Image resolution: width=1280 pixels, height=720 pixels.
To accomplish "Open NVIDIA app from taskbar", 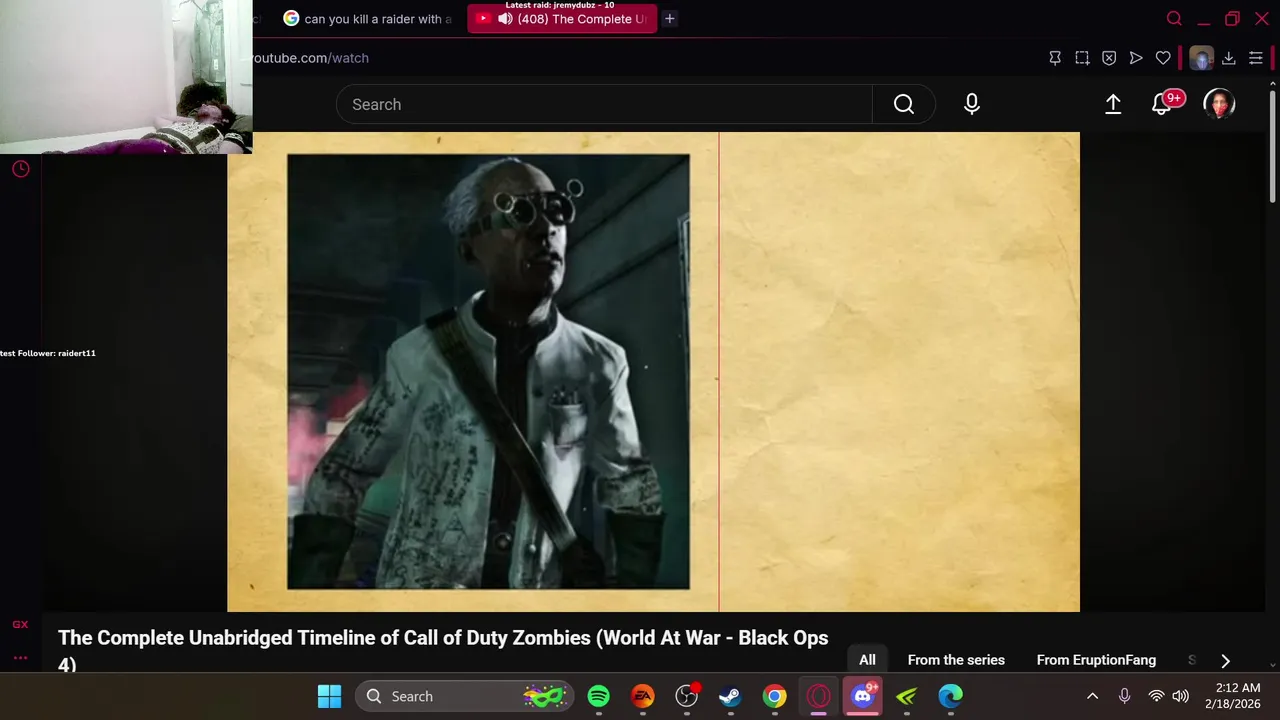I will 907,696.
